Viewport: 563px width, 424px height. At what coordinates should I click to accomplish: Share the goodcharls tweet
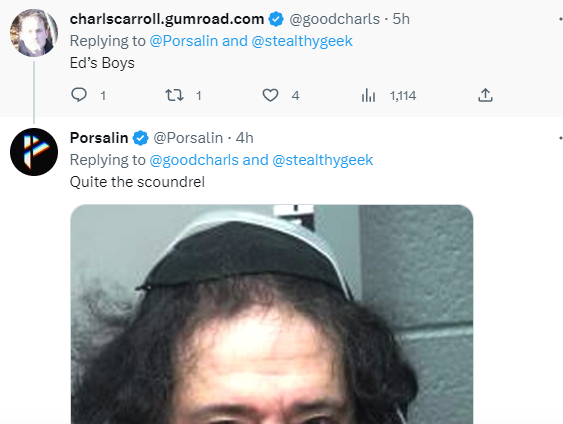coord(485,95)
